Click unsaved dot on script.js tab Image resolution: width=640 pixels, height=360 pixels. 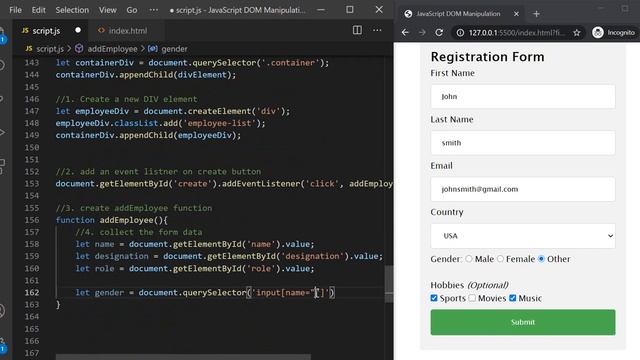point(78,30)
